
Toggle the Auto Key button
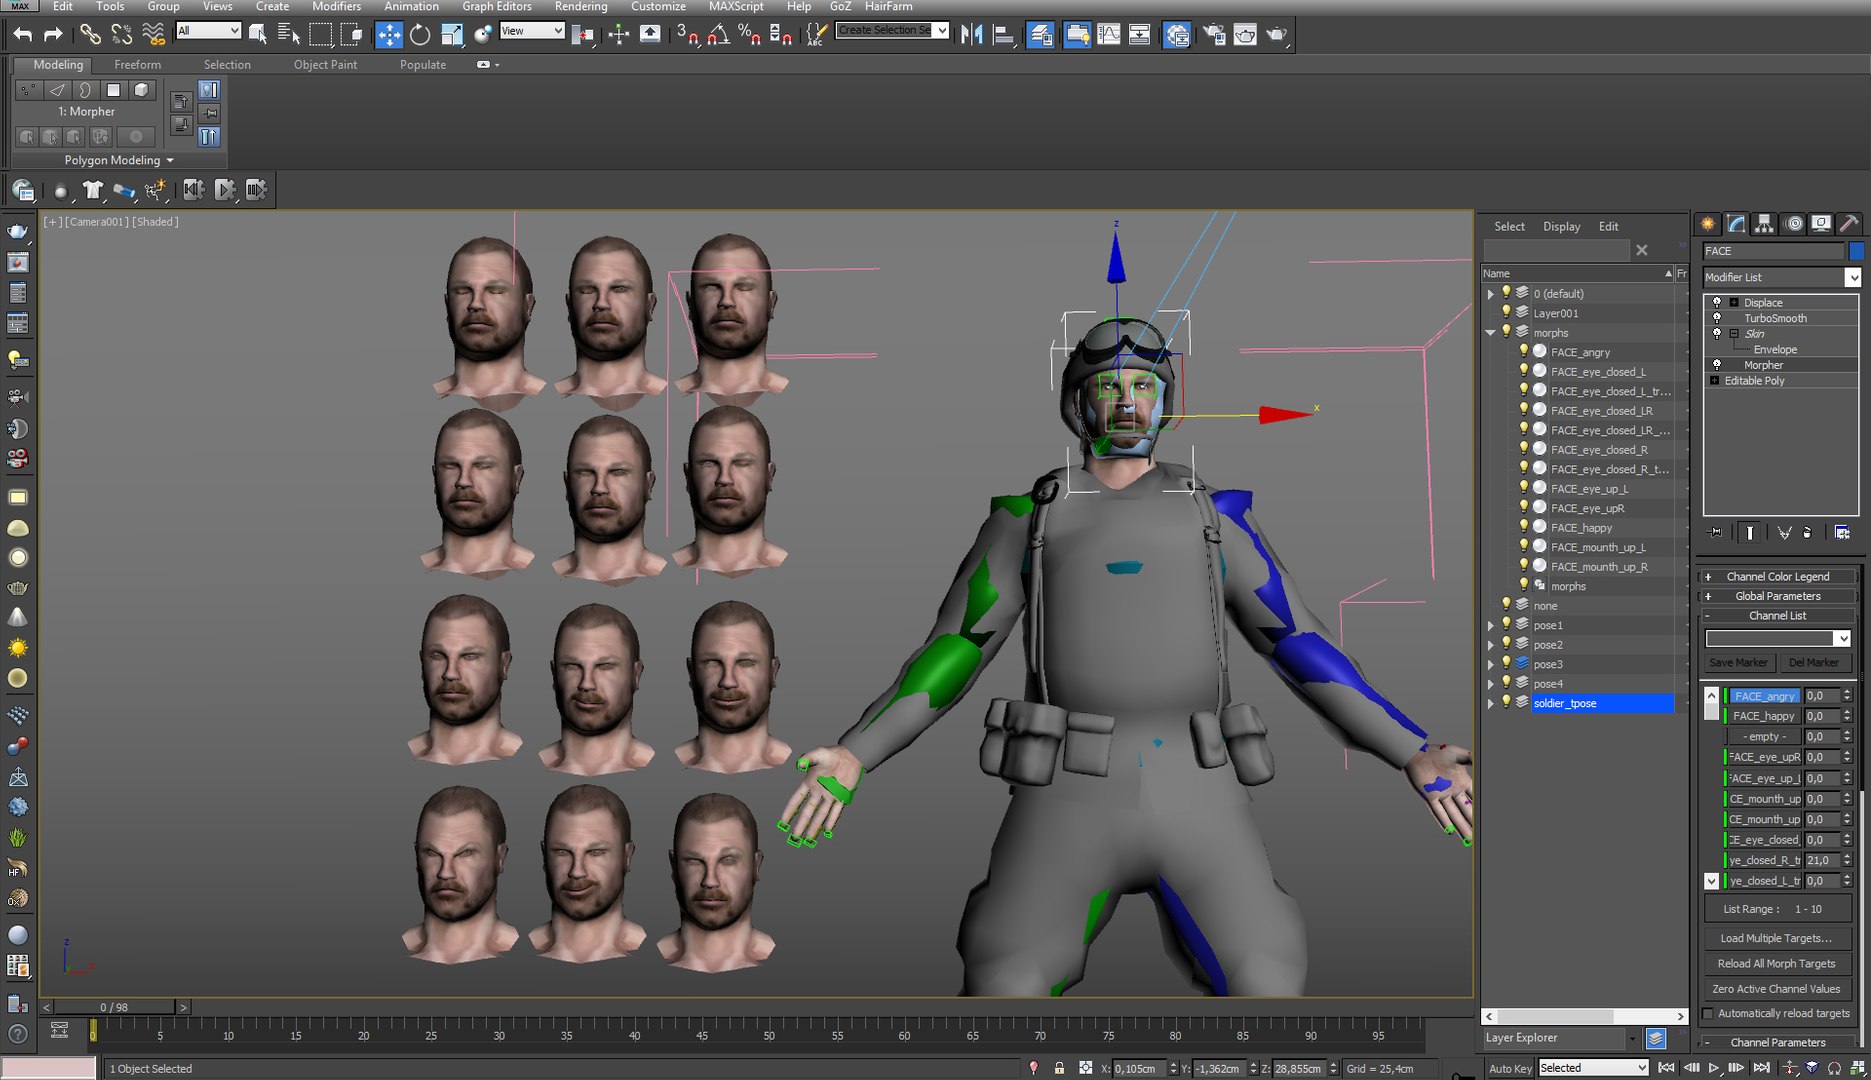[1509, 1068]
